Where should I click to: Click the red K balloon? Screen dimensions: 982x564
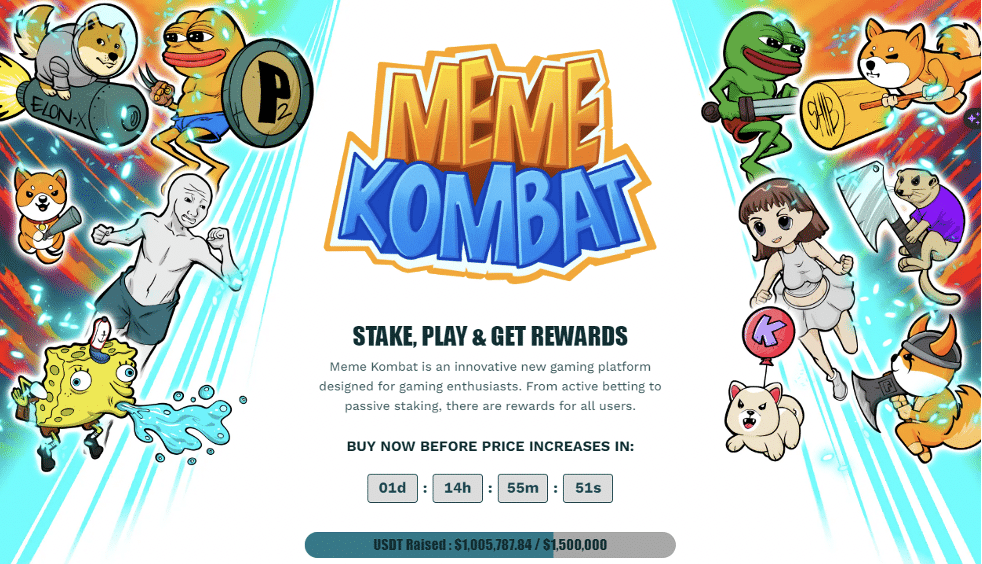[x=768, y=332]
